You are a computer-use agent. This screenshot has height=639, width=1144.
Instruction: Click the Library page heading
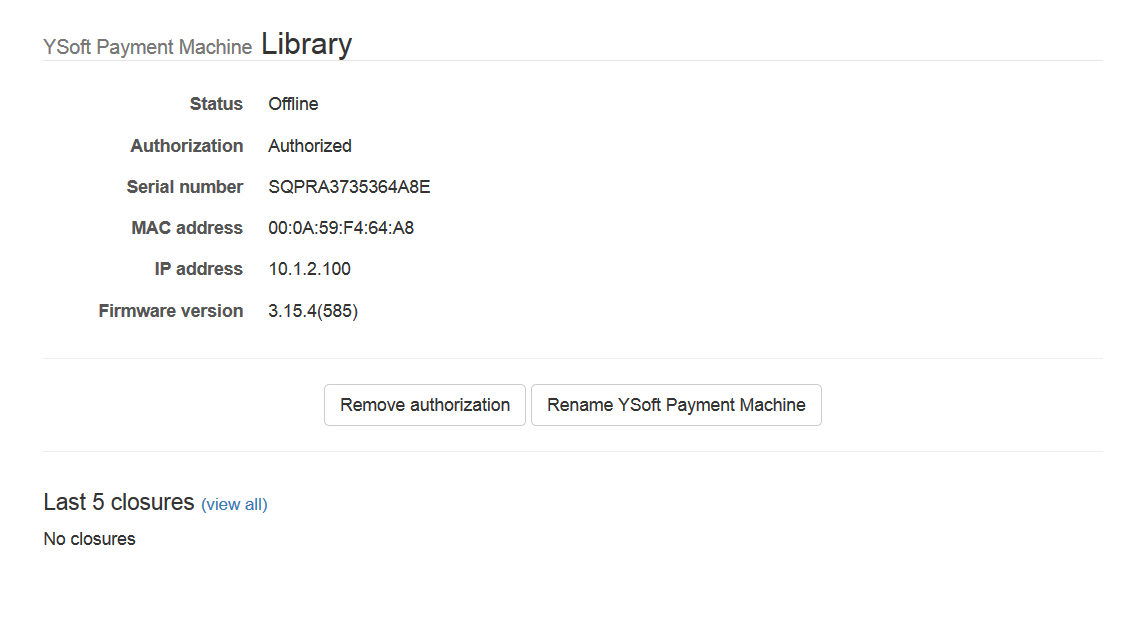tap(306, 44)
